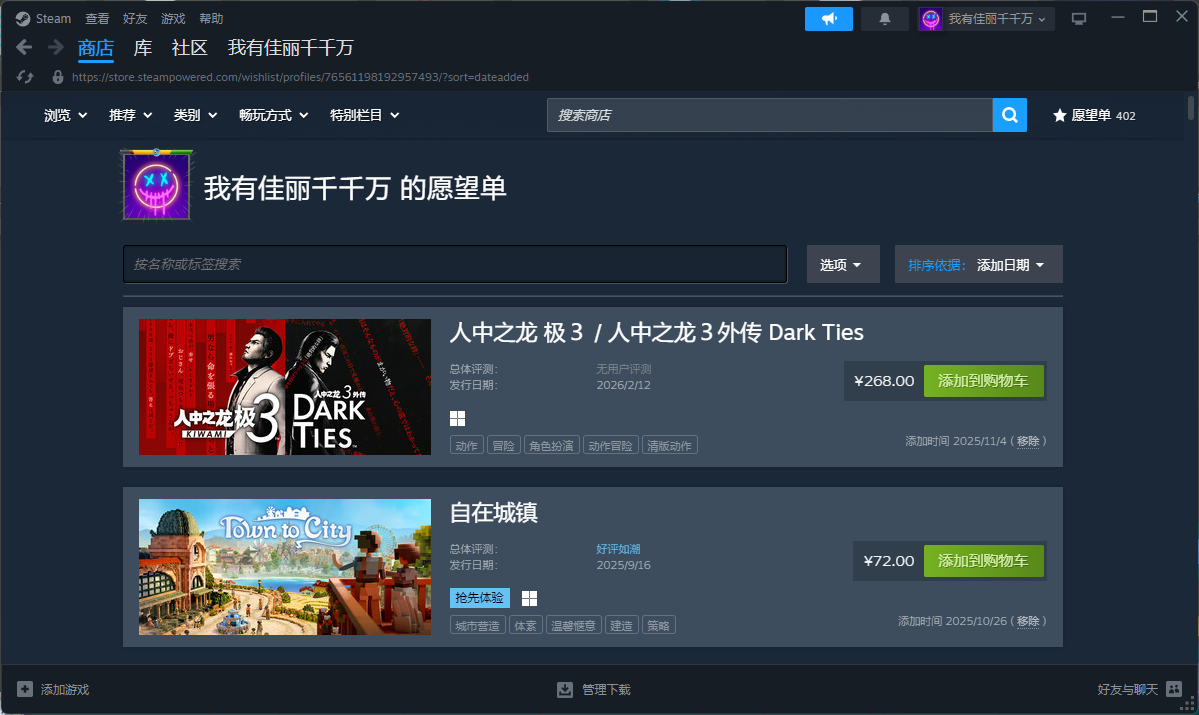This screenshot has height=715, width=1199.
Task: Reload page using refresh icon
Action: pyautogui.click(x=26, y=77)
